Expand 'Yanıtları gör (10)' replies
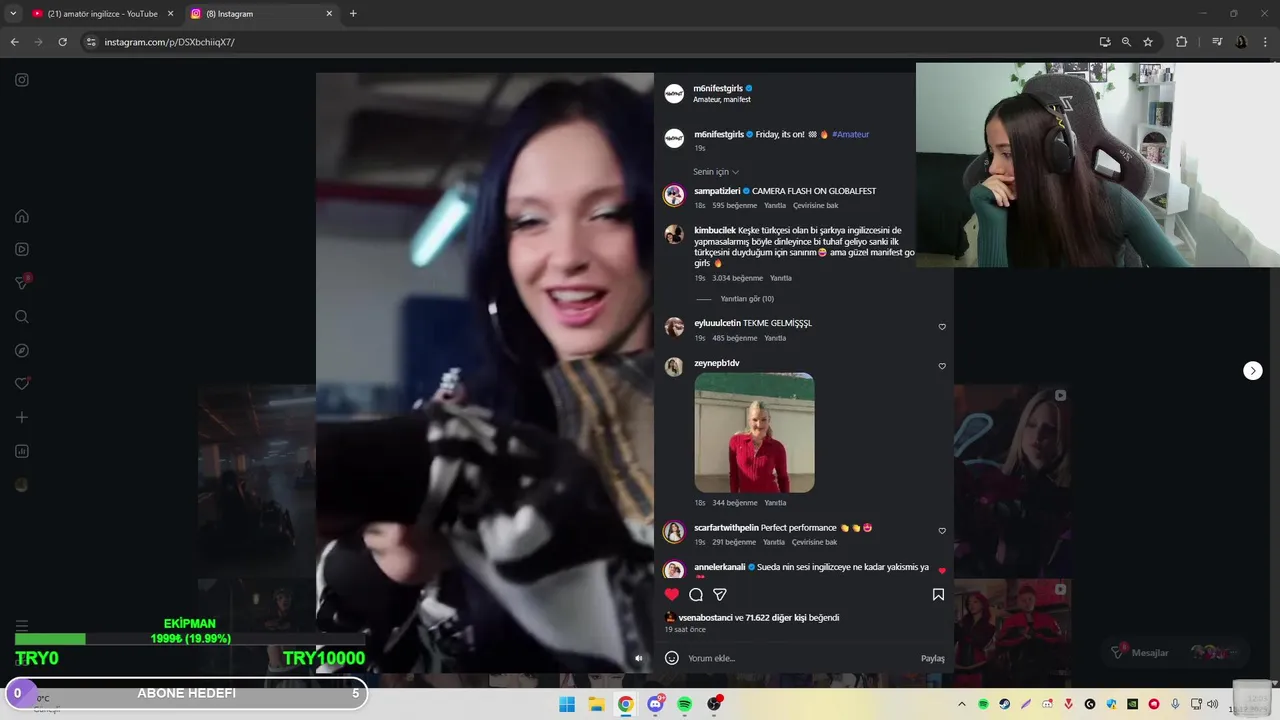This screenshot has width=1280, height=720. (747, 299)
